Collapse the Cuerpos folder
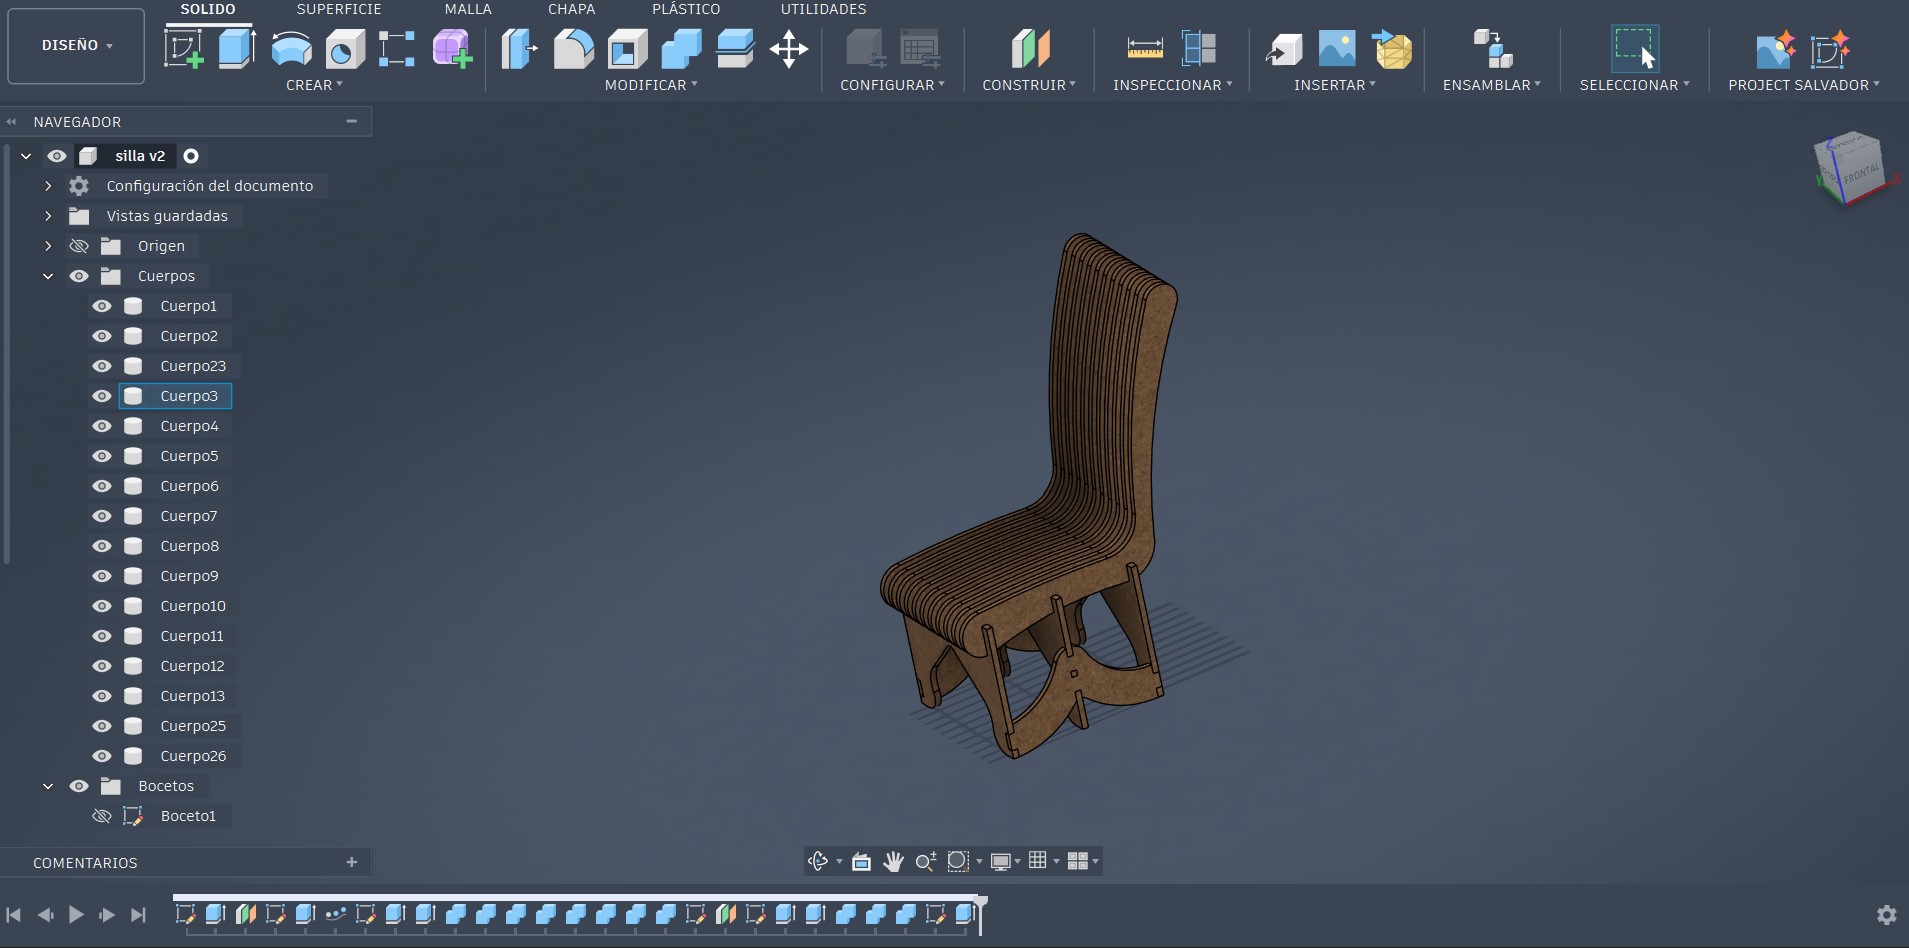This screenshot has height=948, width=1909. tap(47, 276)
